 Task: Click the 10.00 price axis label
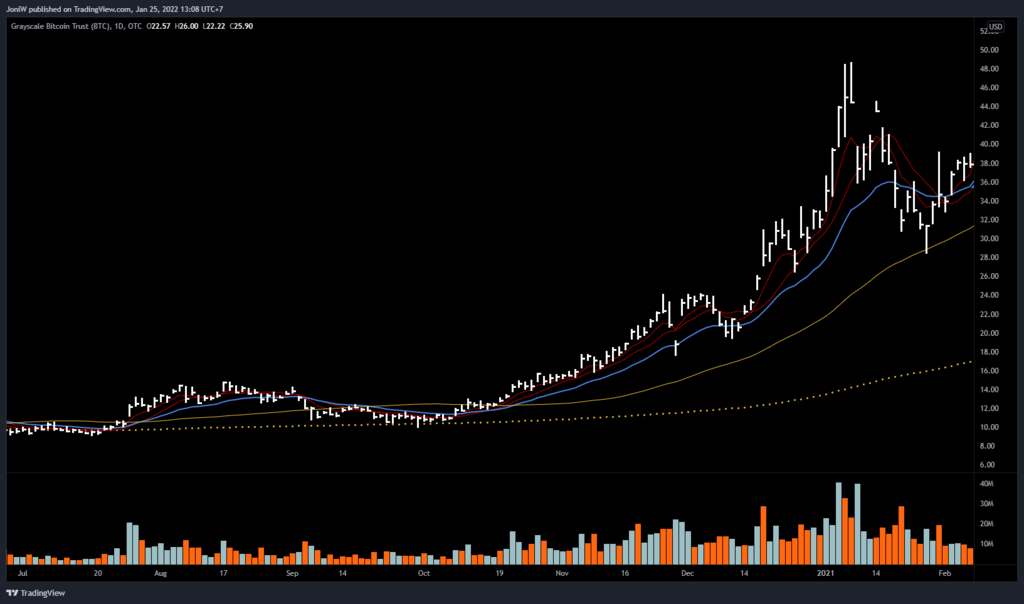click(990, 427)
